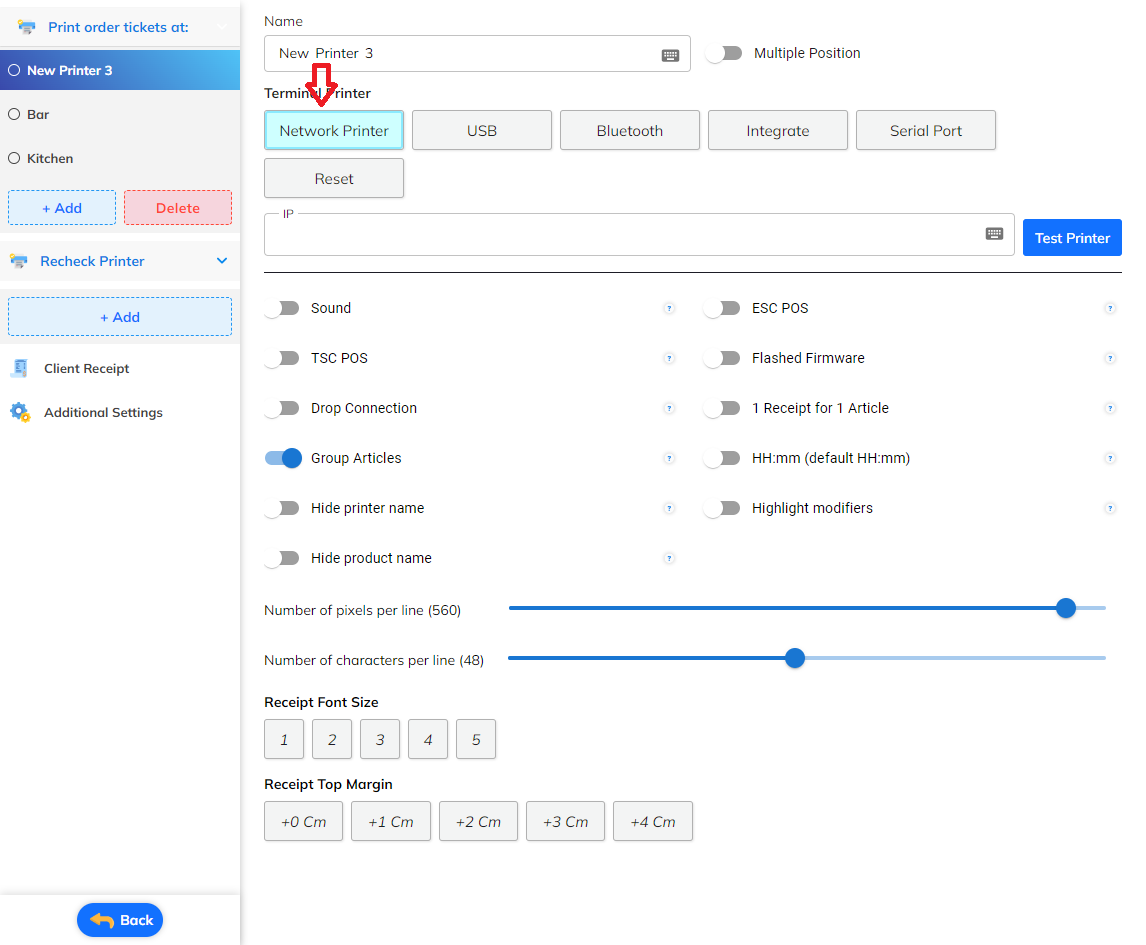Screen dimensions: 1146x945
Task: Click help icon next to Flashed Firmware
Action: (1109, 358)
